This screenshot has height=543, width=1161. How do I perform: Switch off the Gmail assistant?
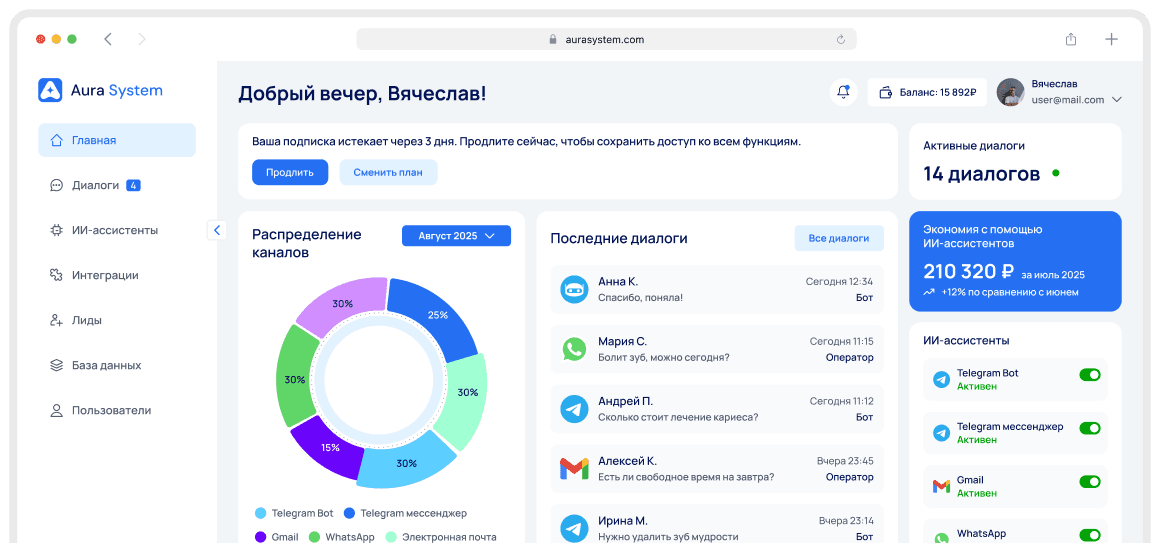(1090, 482)
